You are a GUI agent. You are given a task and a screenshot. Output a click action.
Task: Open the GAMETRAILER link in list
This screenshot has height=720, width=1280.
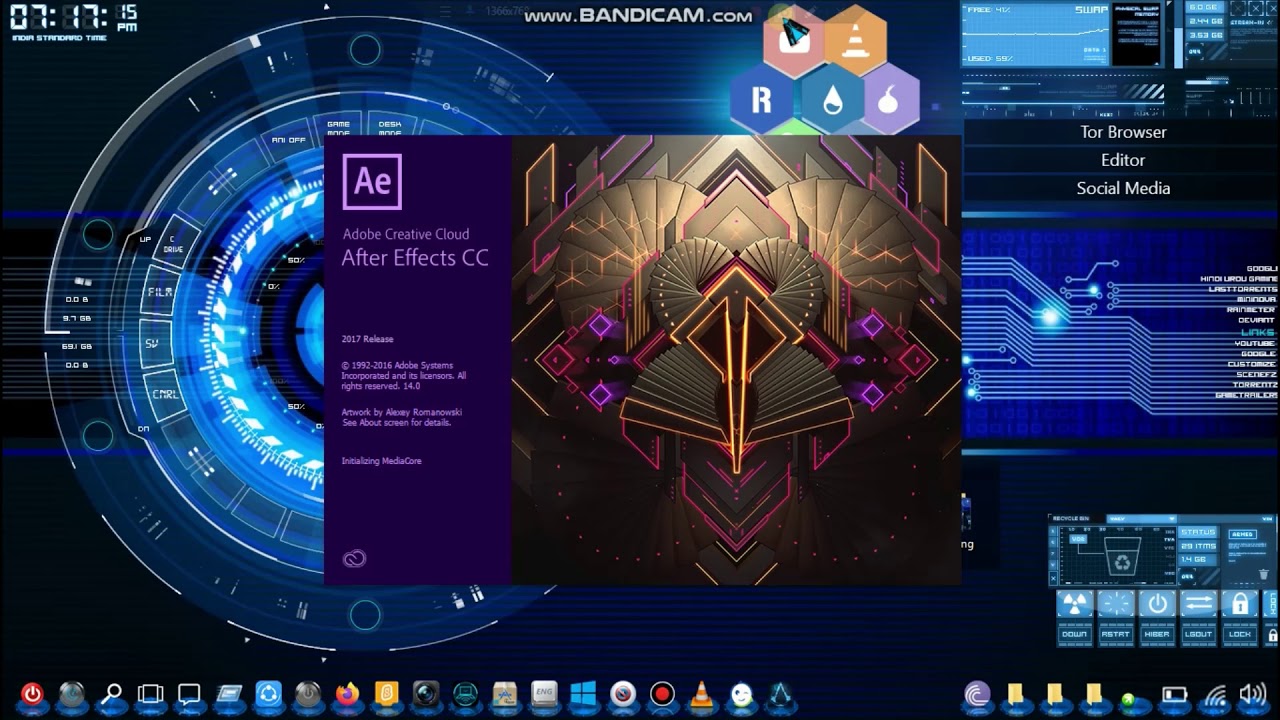point(1246,396)
